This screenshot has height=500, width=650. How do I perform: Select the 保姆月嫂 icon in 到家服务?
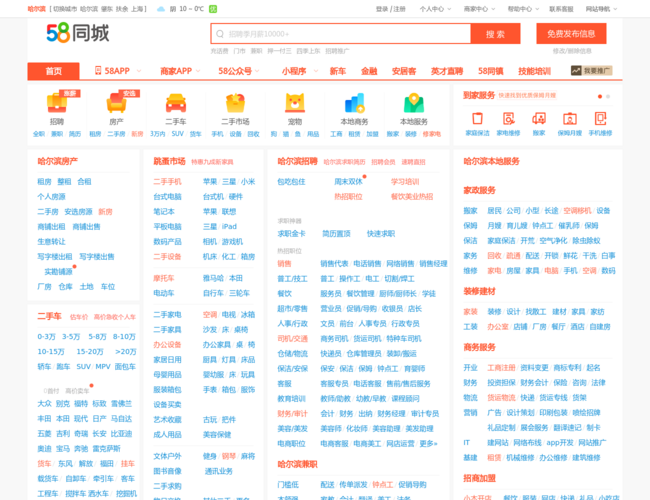point(570,119)
